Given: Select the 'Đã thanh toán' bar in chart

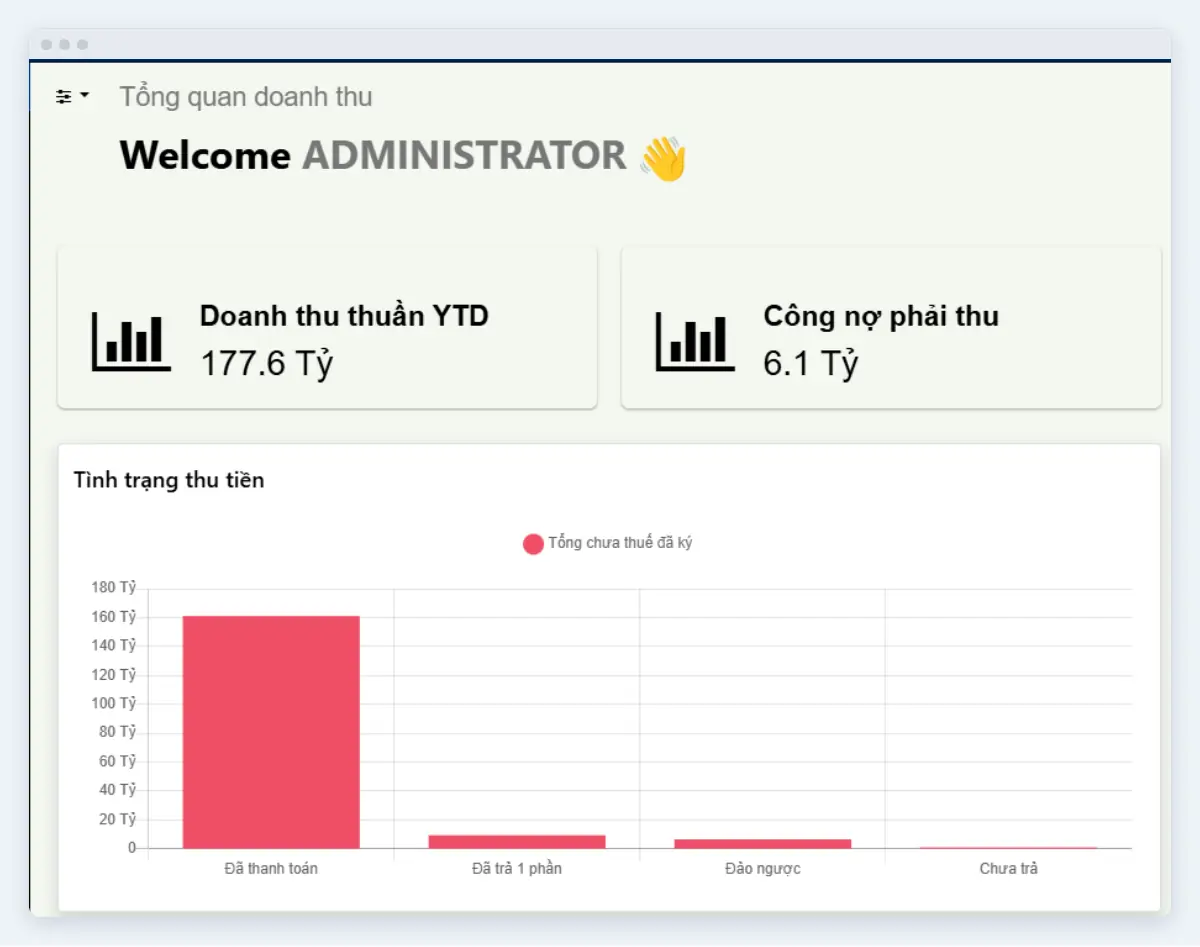Looking at the screenshot, I should (271, 732).
